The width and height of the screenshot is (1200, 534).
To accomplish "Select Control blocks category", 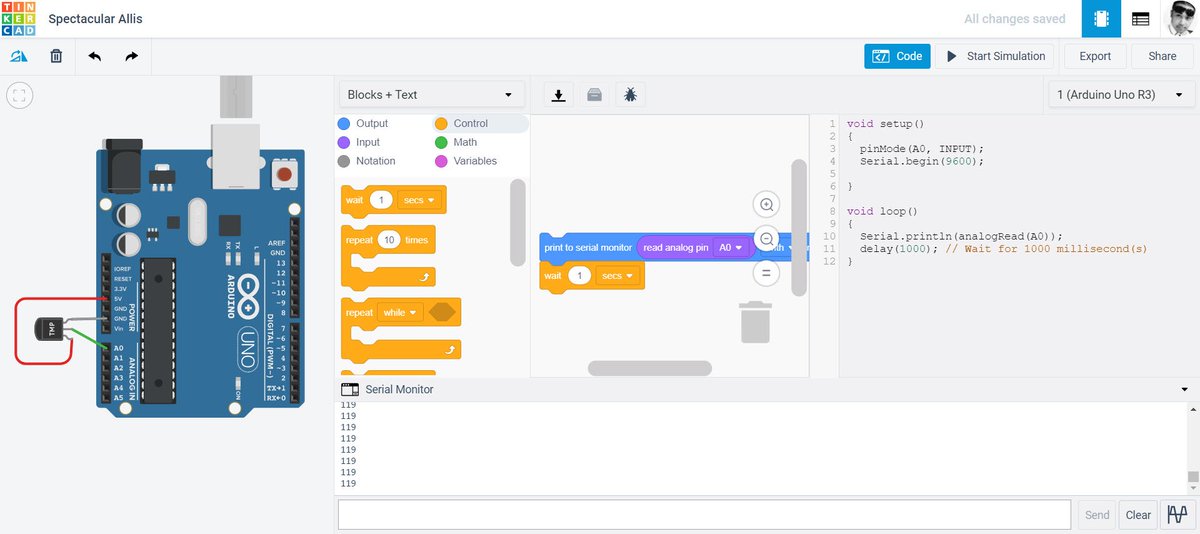I will [x=462, y=124].
